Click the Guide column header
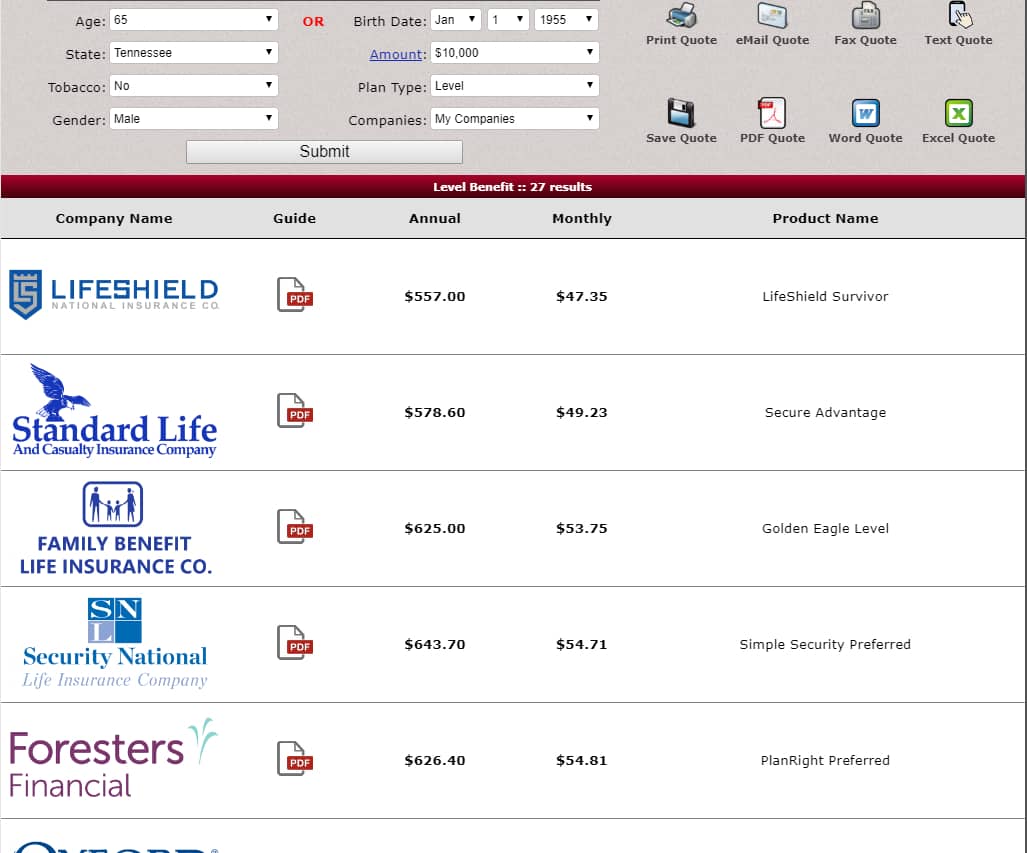Screen dimensions: 1027x853 pos(295,218)
